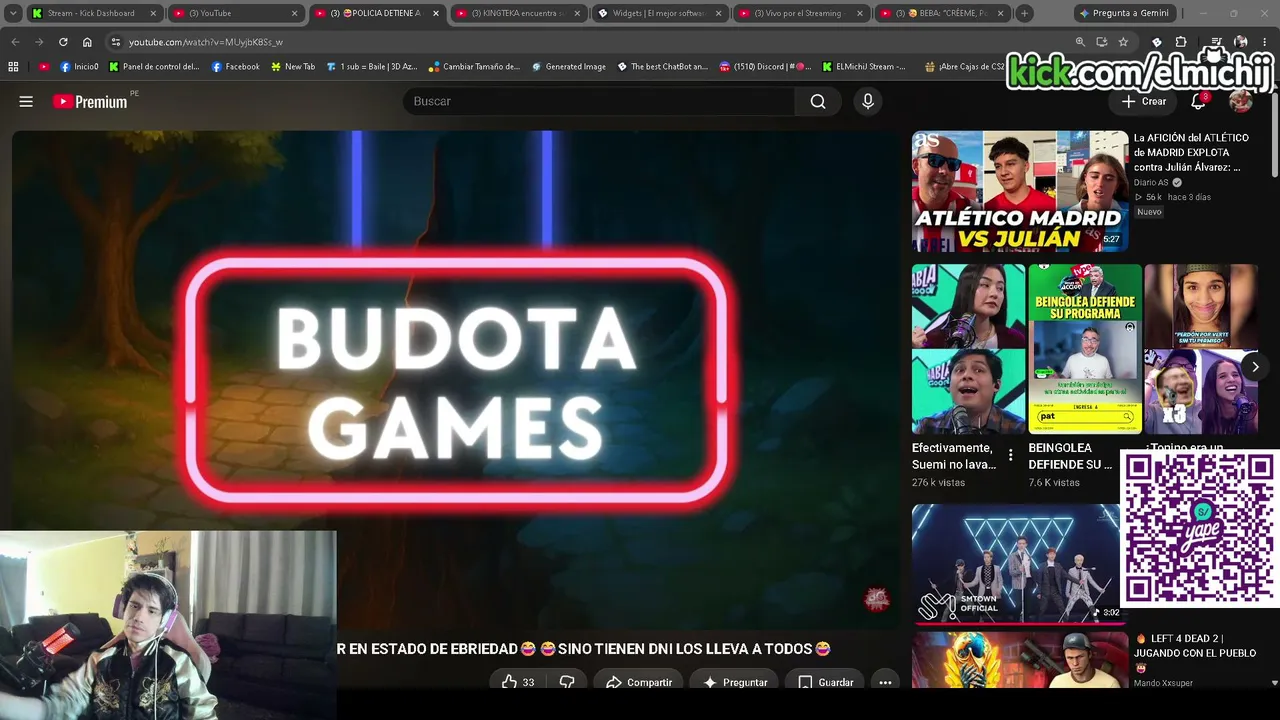
Task: Open BEINGOLEA DEFIENDE short thumbnail
Action: tap(1085, 349)
